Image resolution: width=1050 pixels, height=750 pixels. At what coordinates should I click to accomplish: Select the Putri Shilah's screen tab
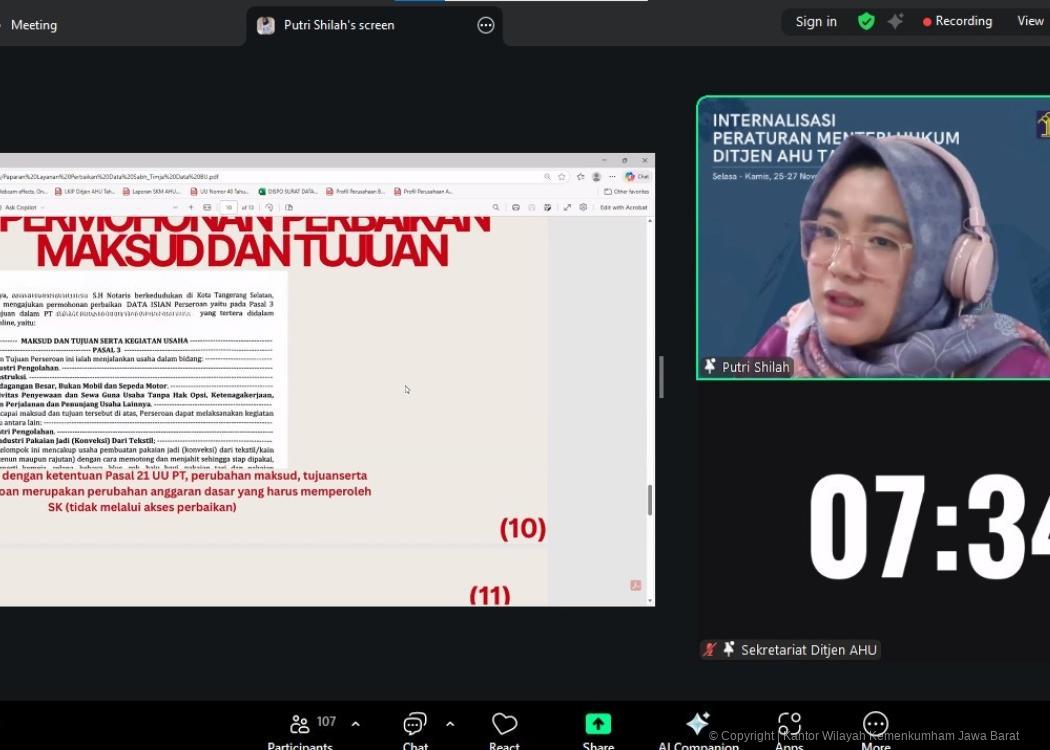tap(339, 25)
